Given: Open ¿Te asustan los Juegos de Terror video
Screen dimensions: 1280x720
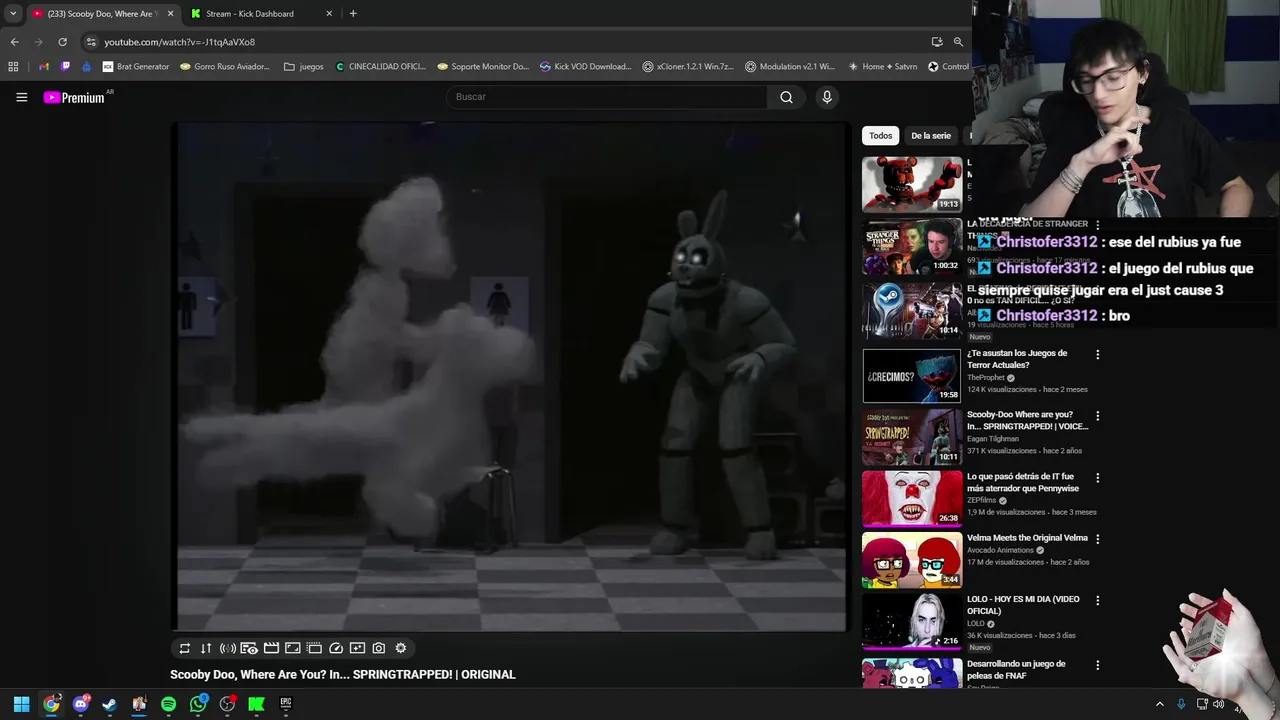Looking at the screenshot, I should click(1017, 359).
